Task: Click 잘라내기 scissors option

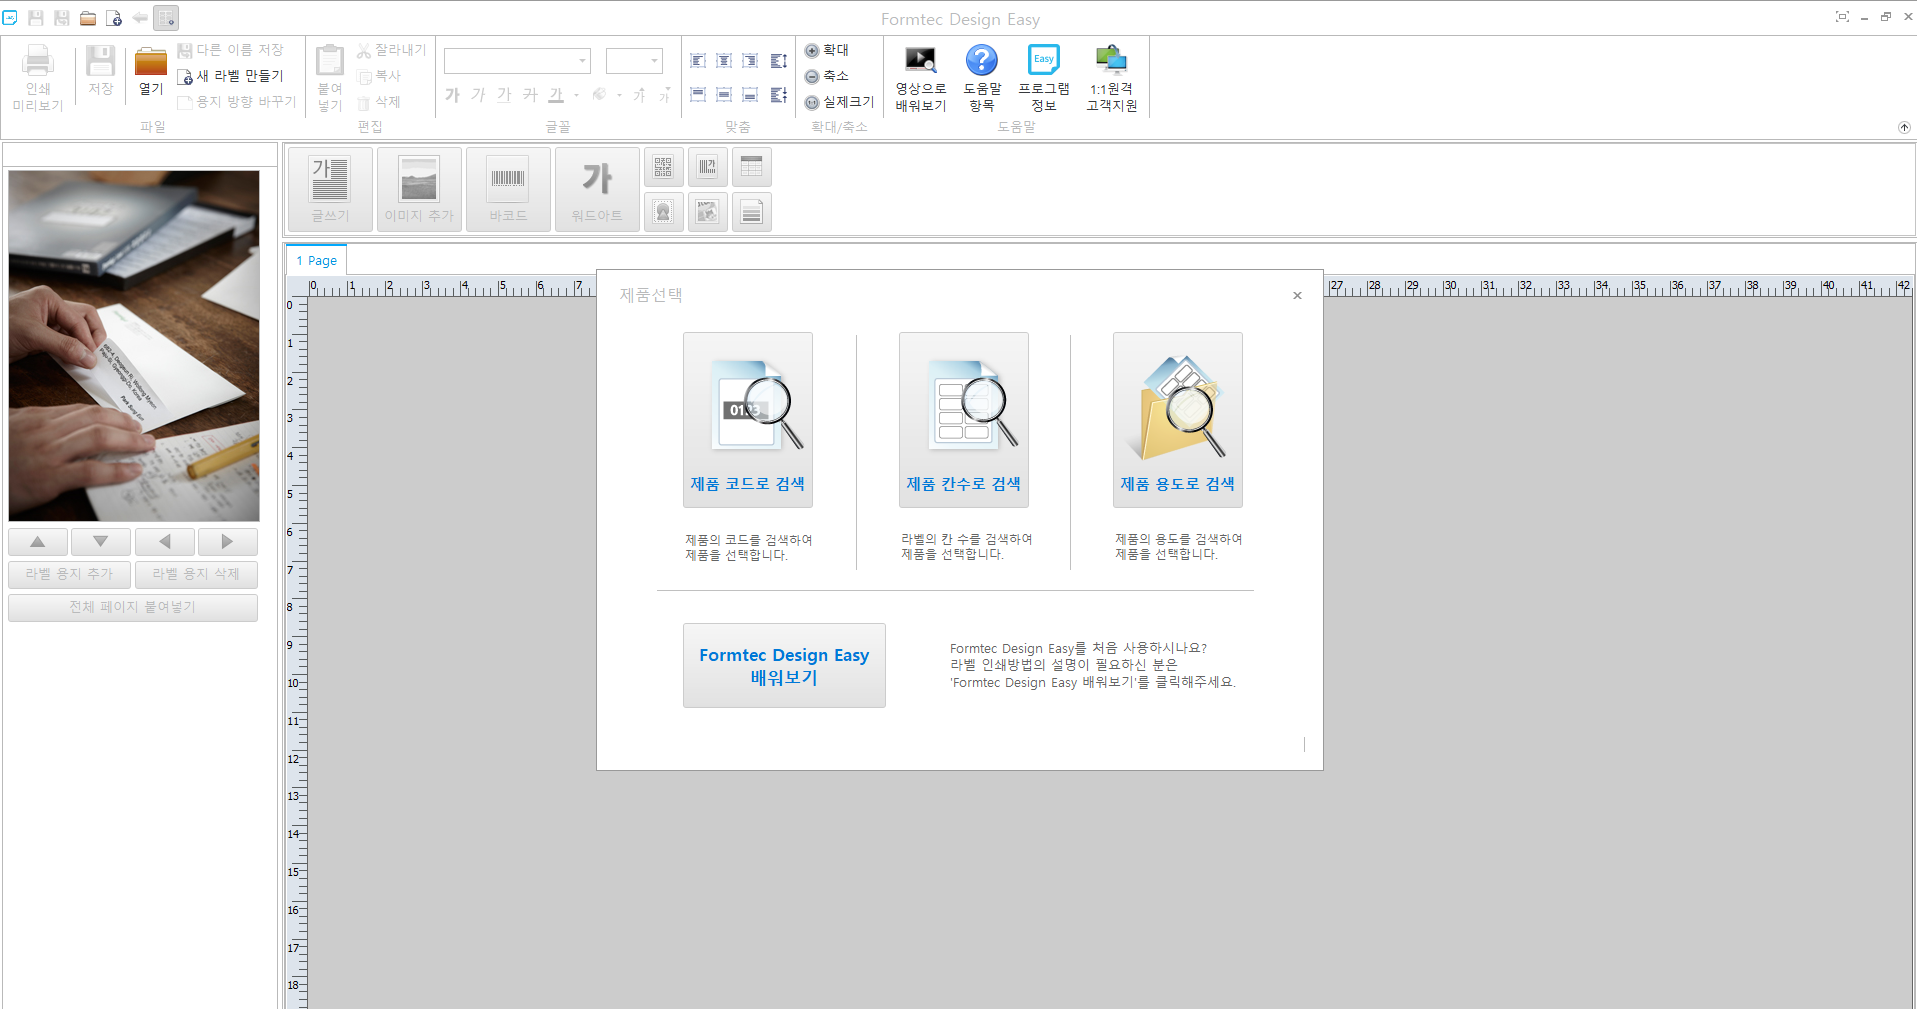Action: coord(391,50)
